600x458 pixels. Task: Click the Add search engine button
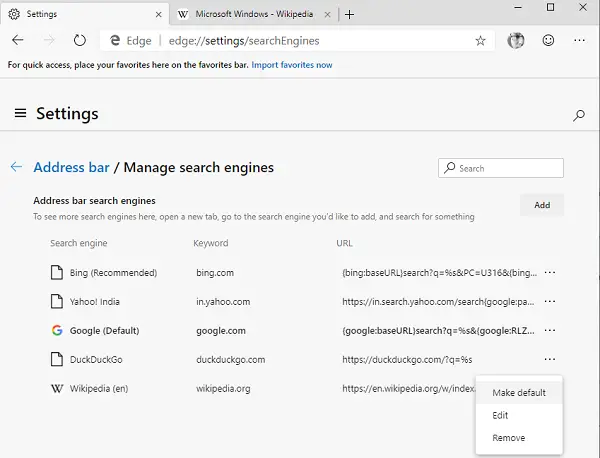pos(542,205)
